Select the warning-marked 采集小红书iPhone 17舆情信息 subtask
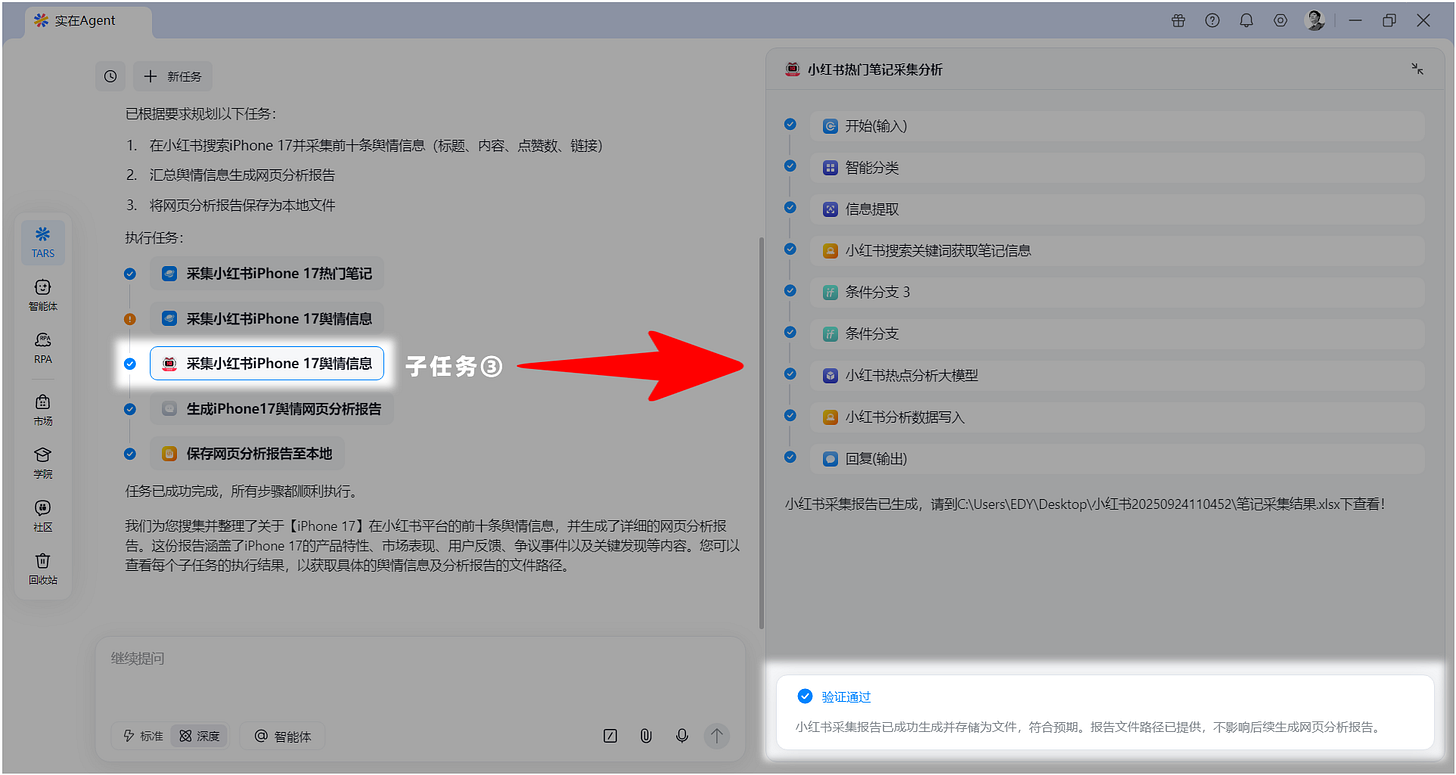The image size is (1456, 775). coord(267,319)
